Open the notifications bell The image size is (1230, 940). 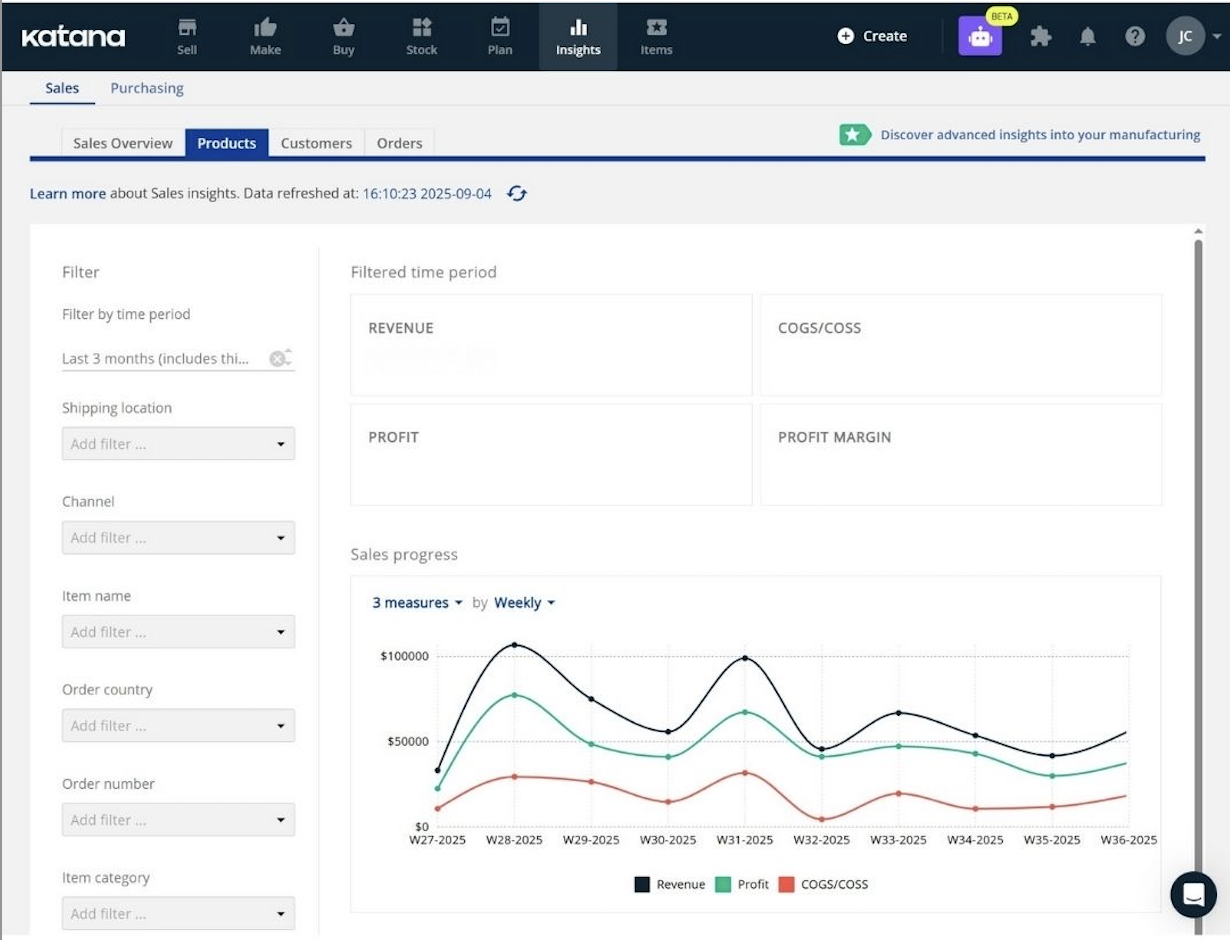point(1088,36)
